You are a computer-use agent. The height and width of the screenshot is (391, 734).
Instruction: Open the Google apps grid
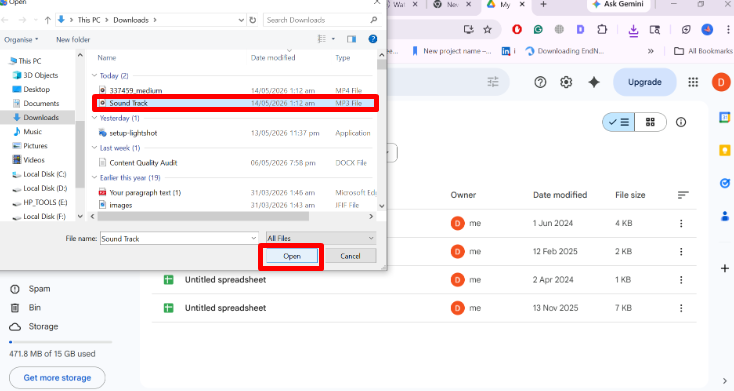[693, 82]
